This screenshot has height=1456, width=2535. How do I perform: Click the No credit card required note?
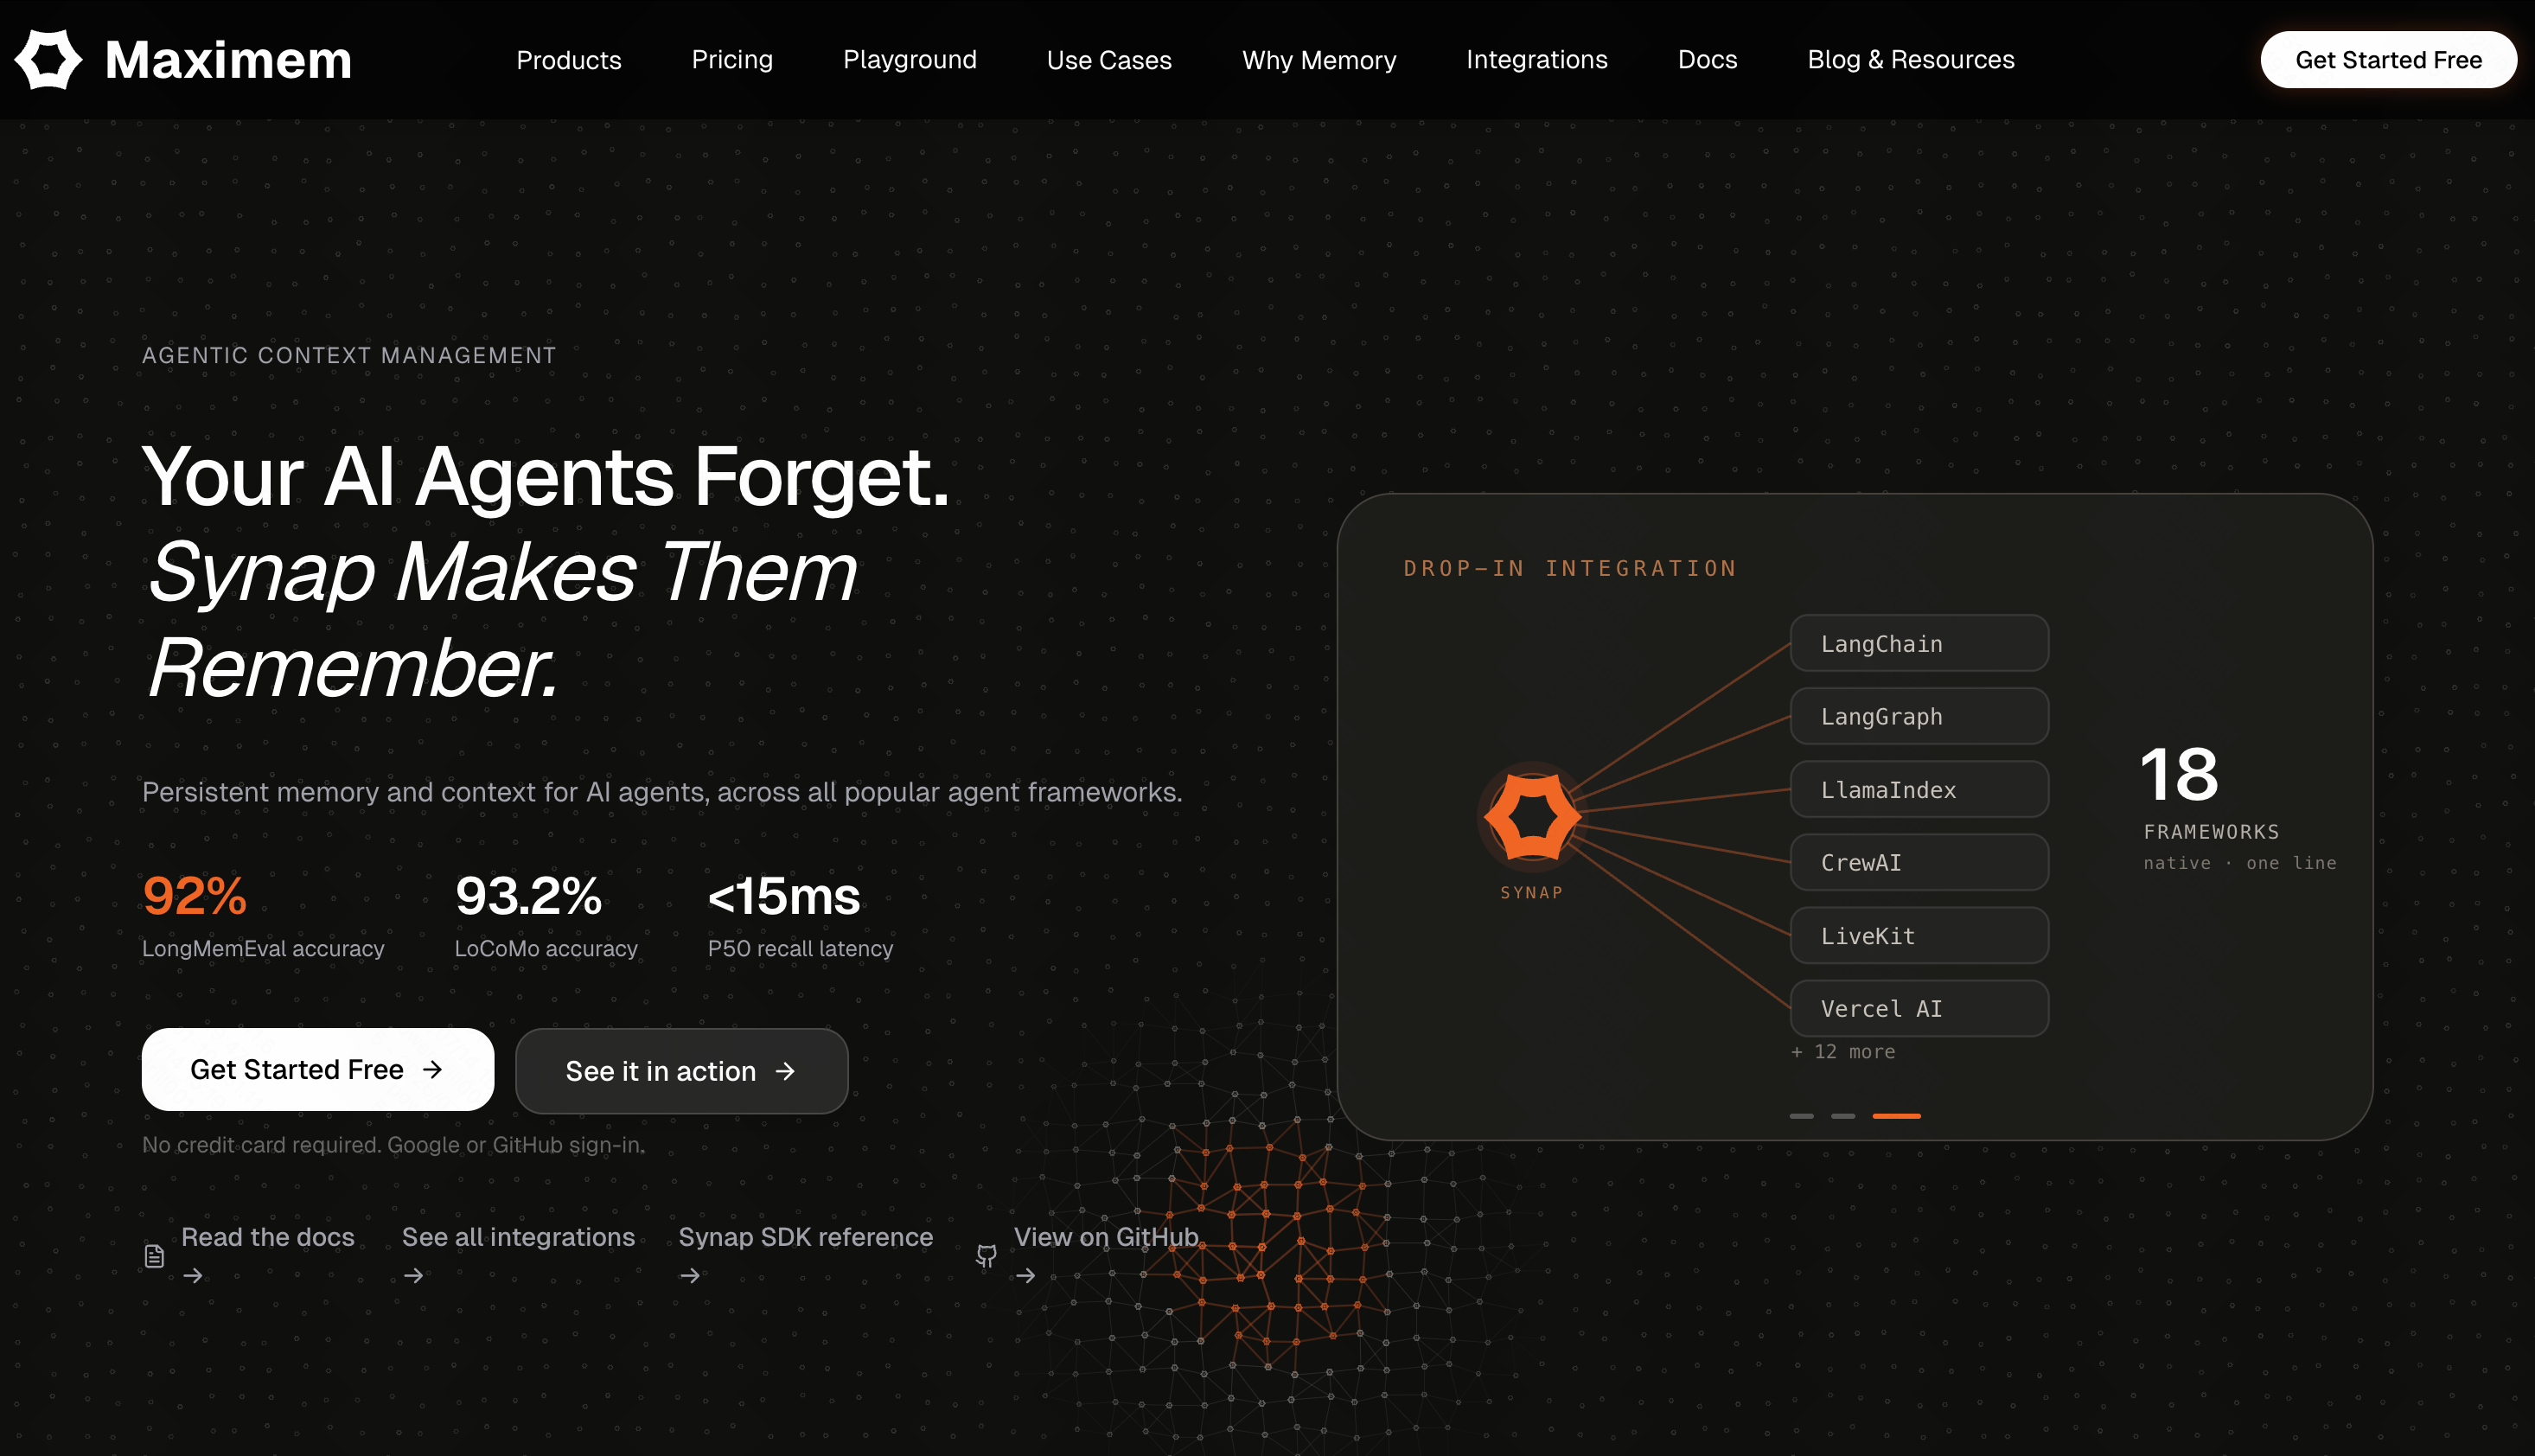(x=393, y=1145)
